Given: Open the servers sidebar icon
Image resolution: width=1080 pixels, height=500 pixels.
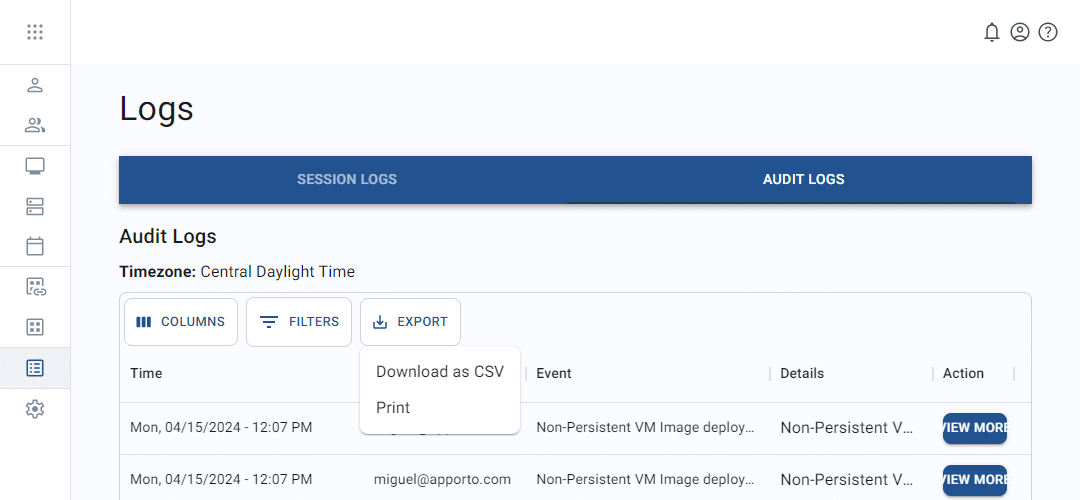Looking at the screenshot, I should click(35, 206).
